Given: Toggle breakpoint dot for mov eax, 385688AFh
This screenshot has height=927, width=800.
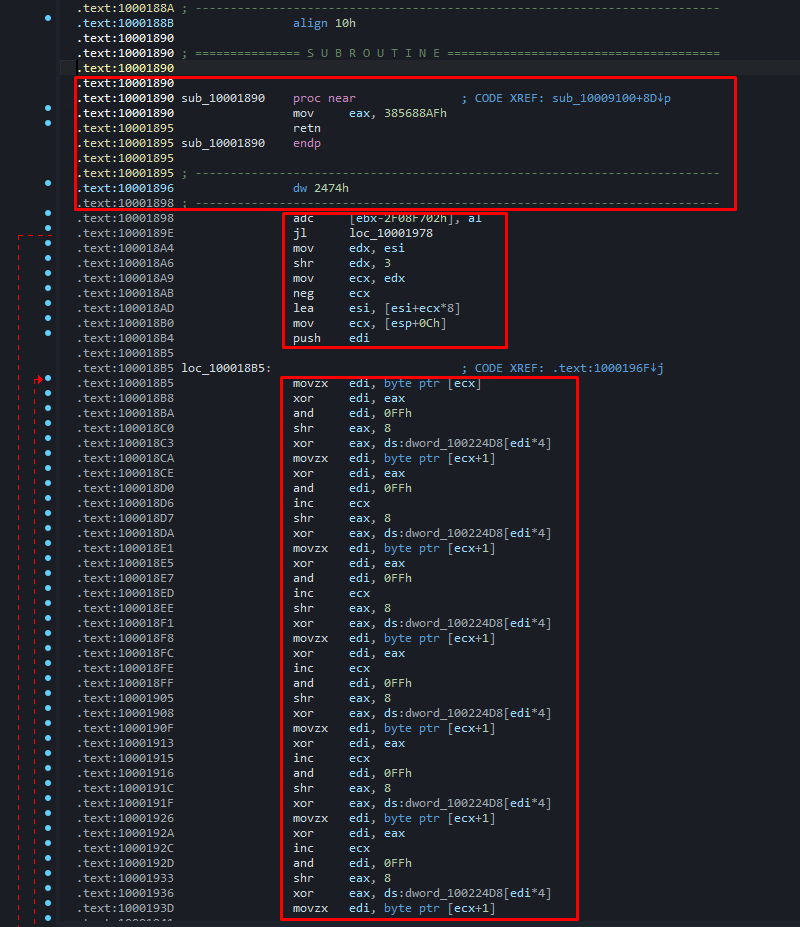Looking at the screenshot, I should pos(48,109).
